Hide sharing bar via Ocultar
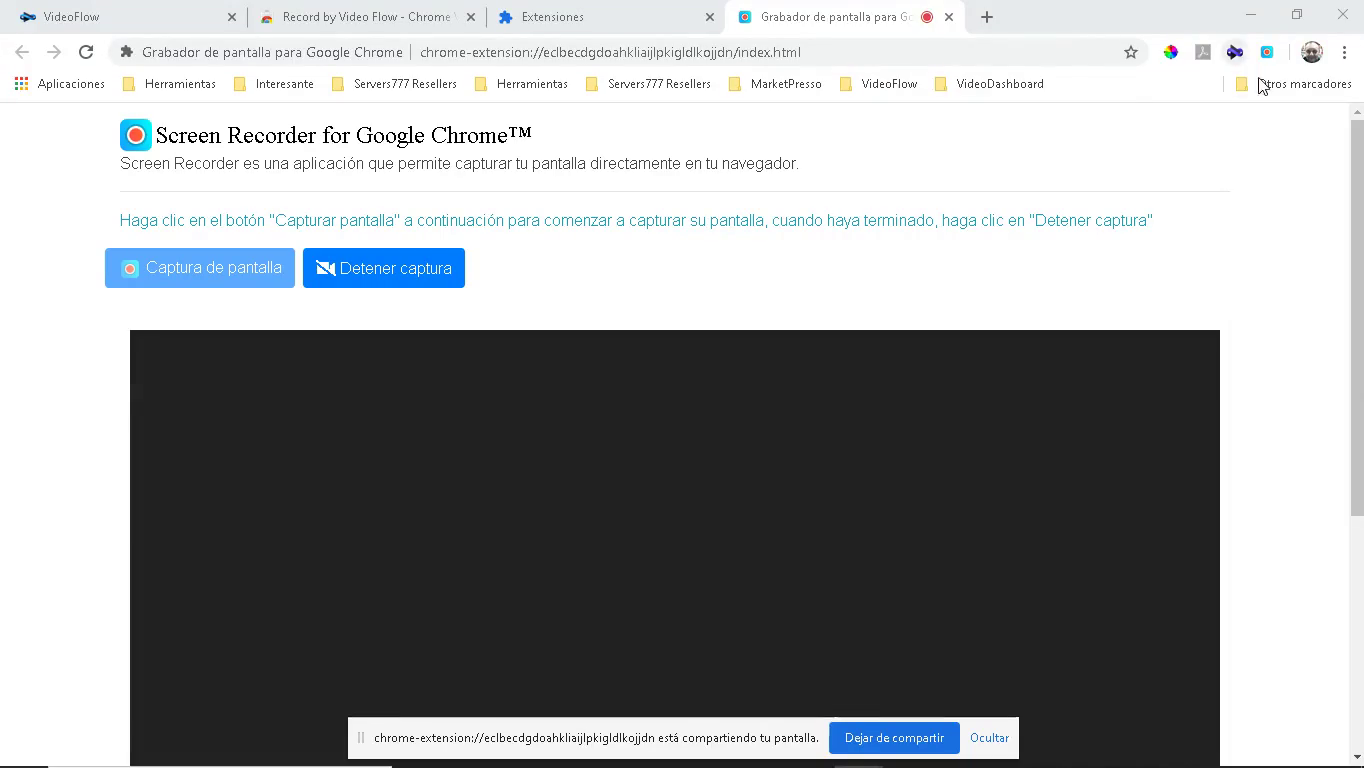 989,738
